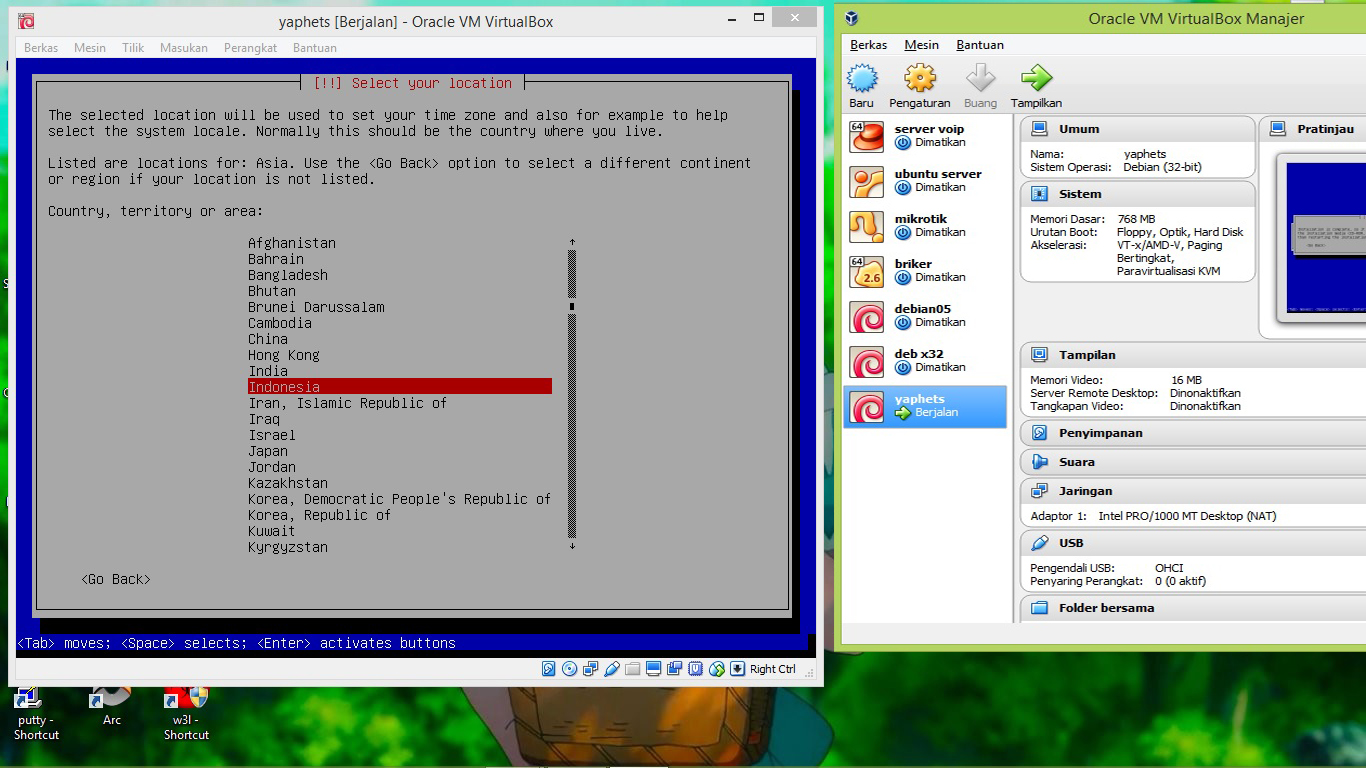Click the country list scrollbar down arrow
The image size is (1366, 768).
572,546
